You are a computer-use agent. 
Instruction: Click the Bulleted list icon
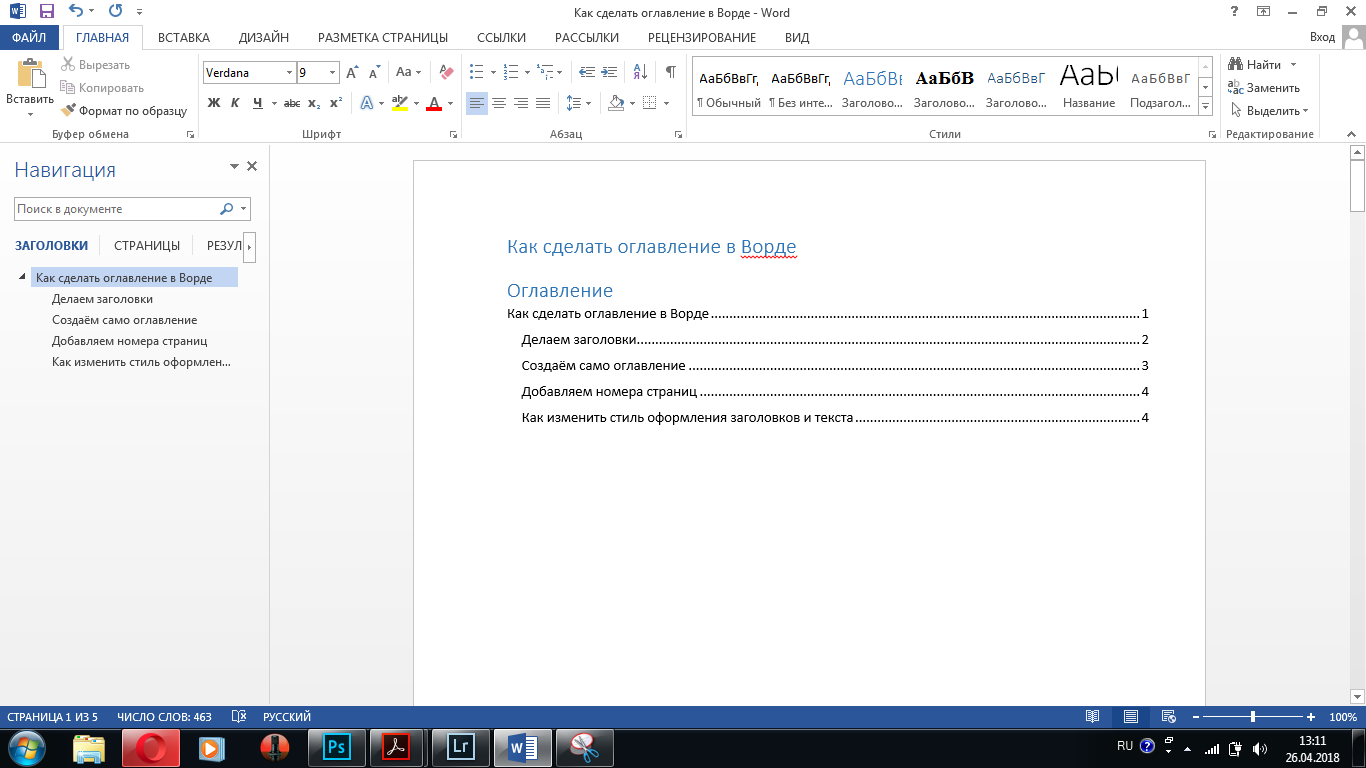tap(477, 72)
